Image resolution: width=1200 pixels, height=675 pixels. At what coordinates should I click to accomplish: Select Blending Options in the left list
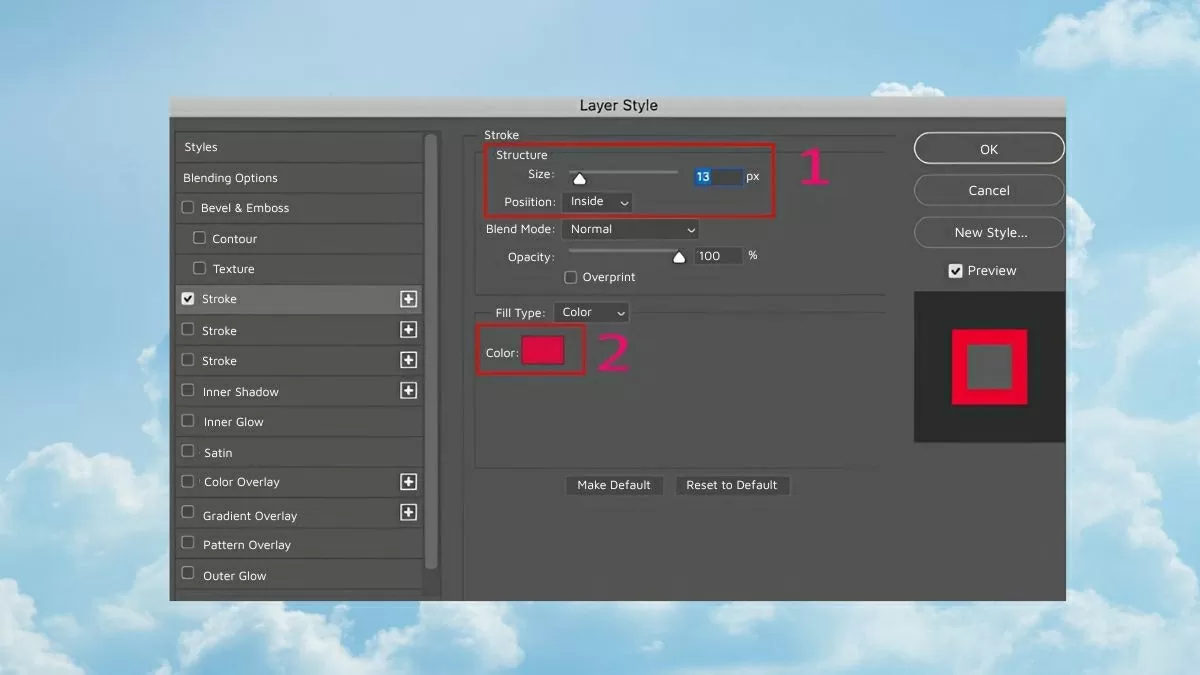coord(231,178)
